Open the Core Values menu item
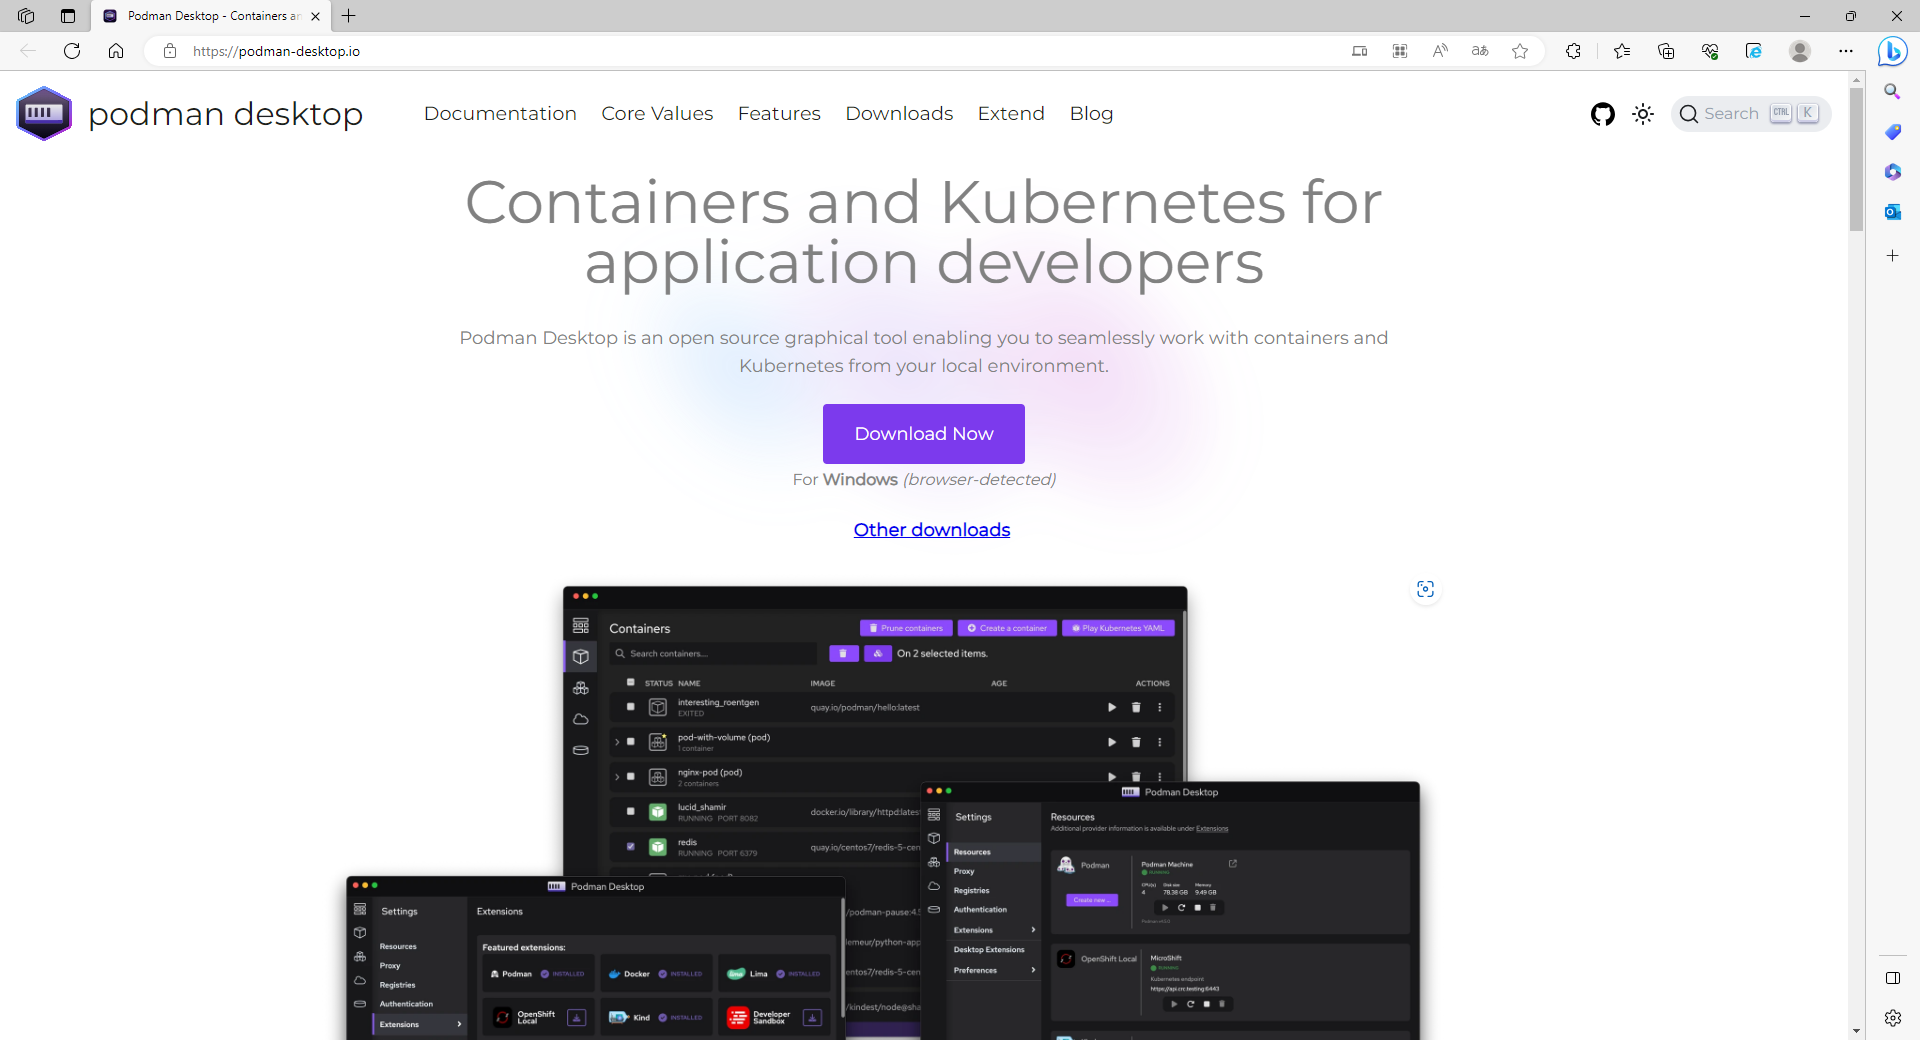Screen dimensions: 1920x1040 point(657,114)
